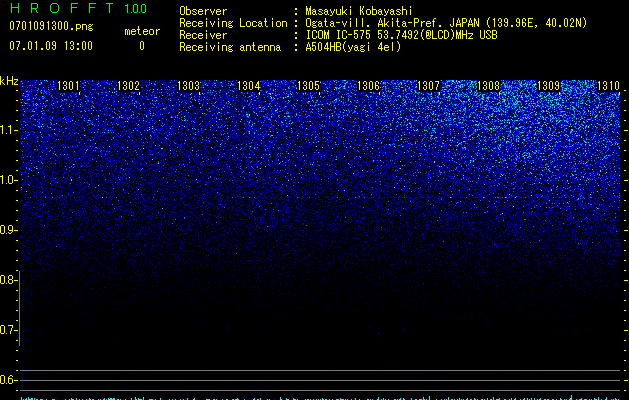Click the 1302 time marker
The width and height of the screenshot is (629, 400).
[128, 86]
